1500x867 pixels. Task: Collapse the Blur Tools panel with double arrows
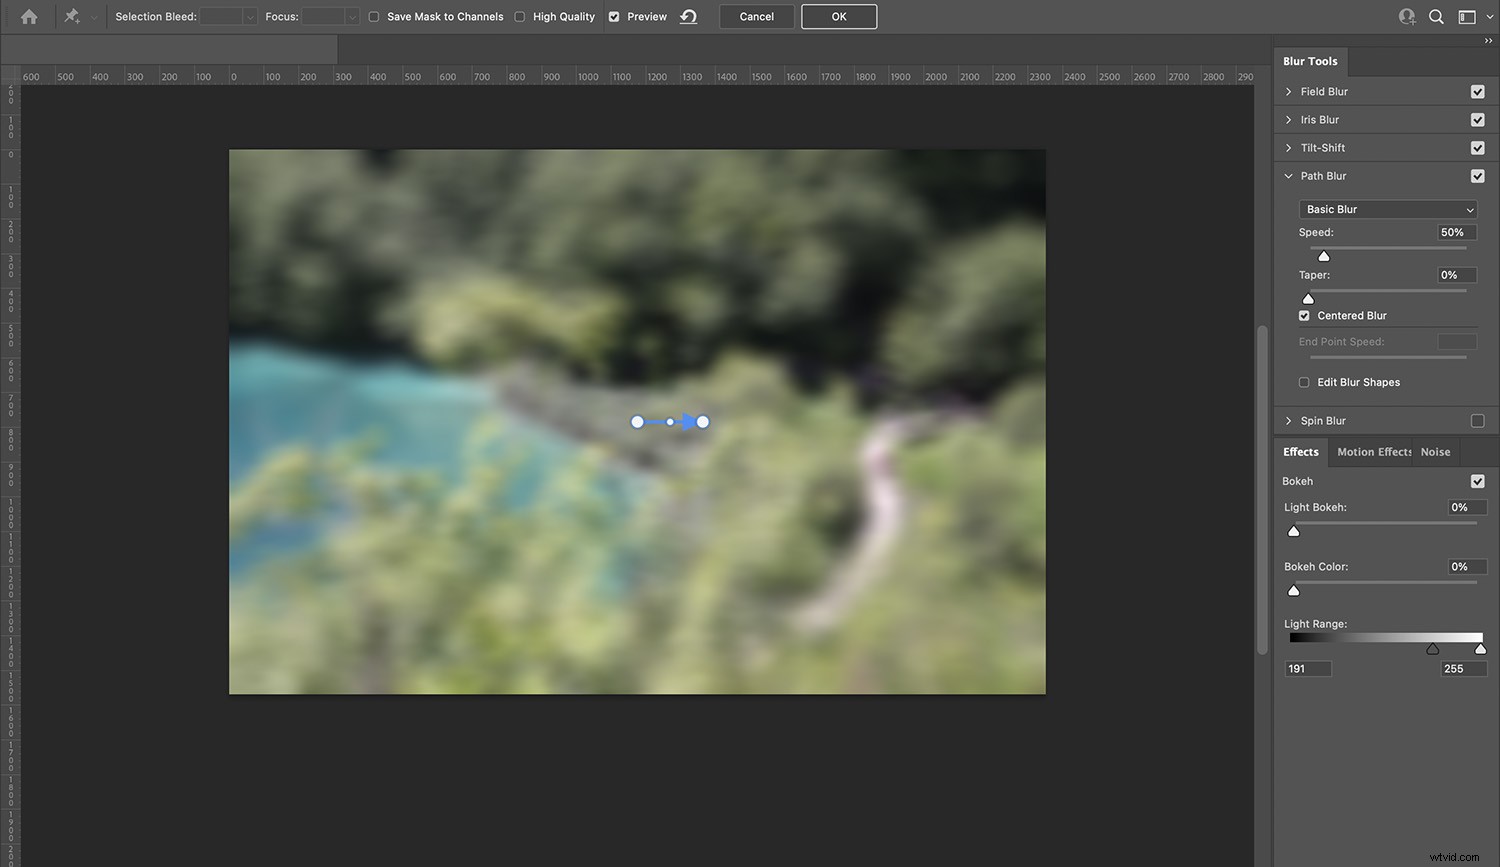(1489, 41)
